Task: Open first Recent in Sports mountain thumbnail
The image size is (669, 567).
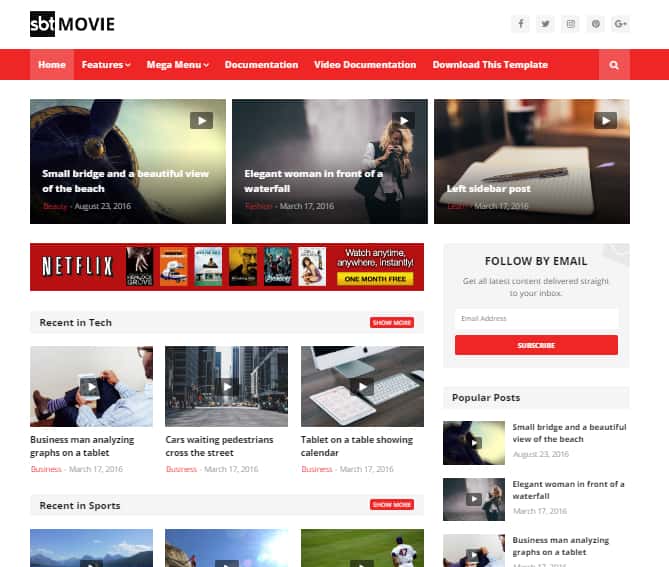Action: coord(91,548)
